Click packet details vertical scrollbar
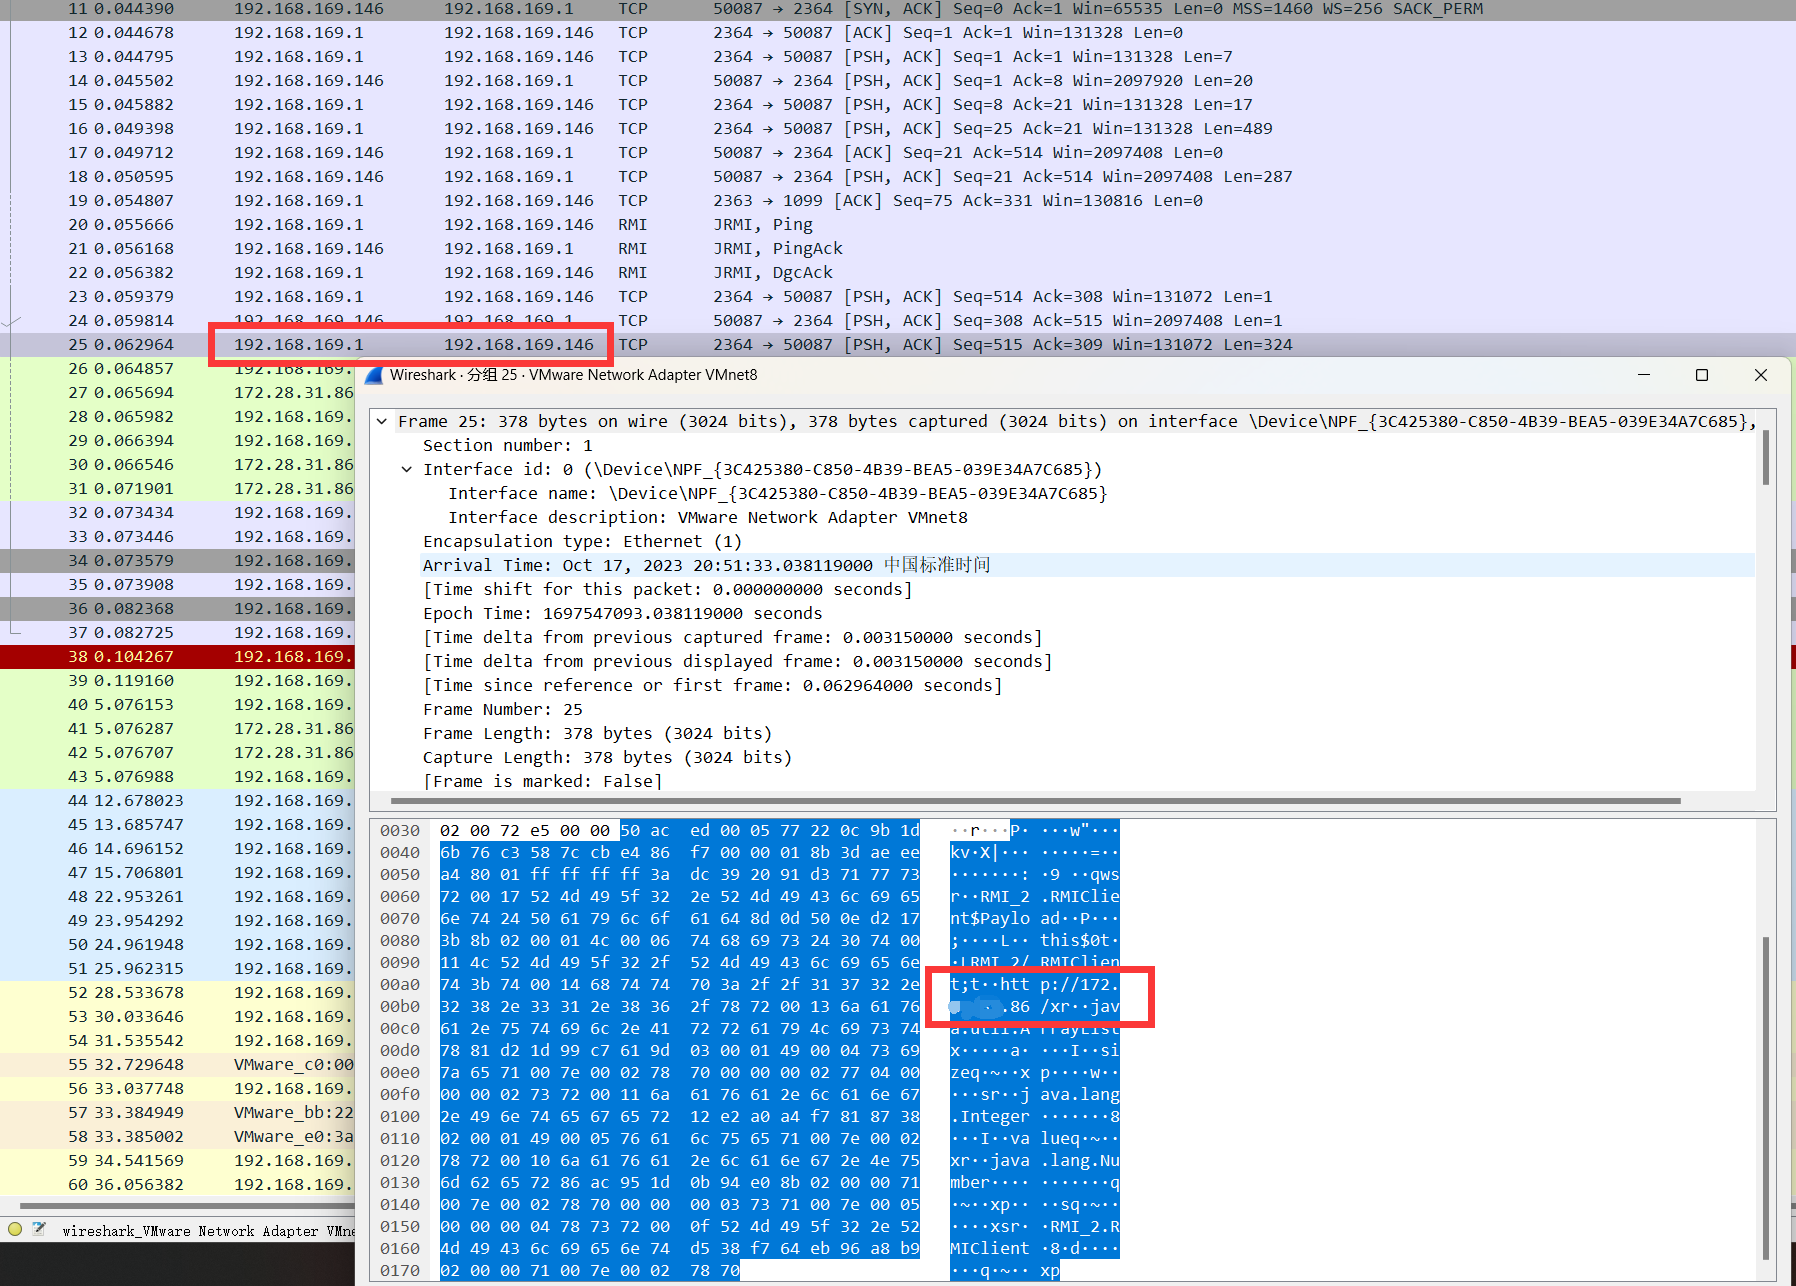This screenshot has width=1796, height=1286. (x=1765, y=459)
